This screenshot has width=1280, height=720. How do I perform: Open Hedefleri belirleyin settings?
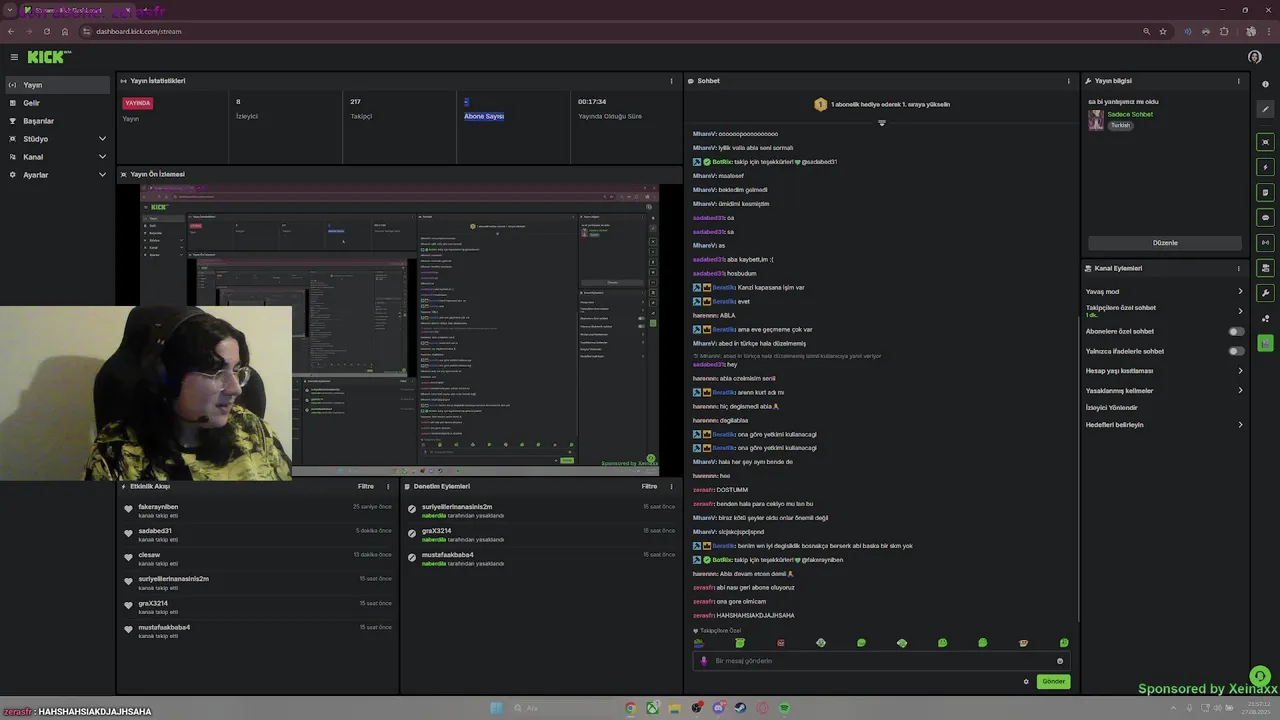pyautogui.click(x=1165, y=425)
